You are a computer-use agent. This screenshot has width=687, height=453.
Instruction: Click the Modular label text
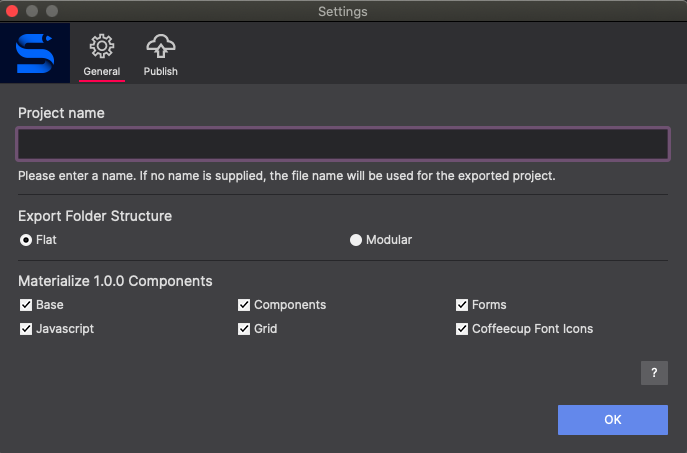[389, 240]
